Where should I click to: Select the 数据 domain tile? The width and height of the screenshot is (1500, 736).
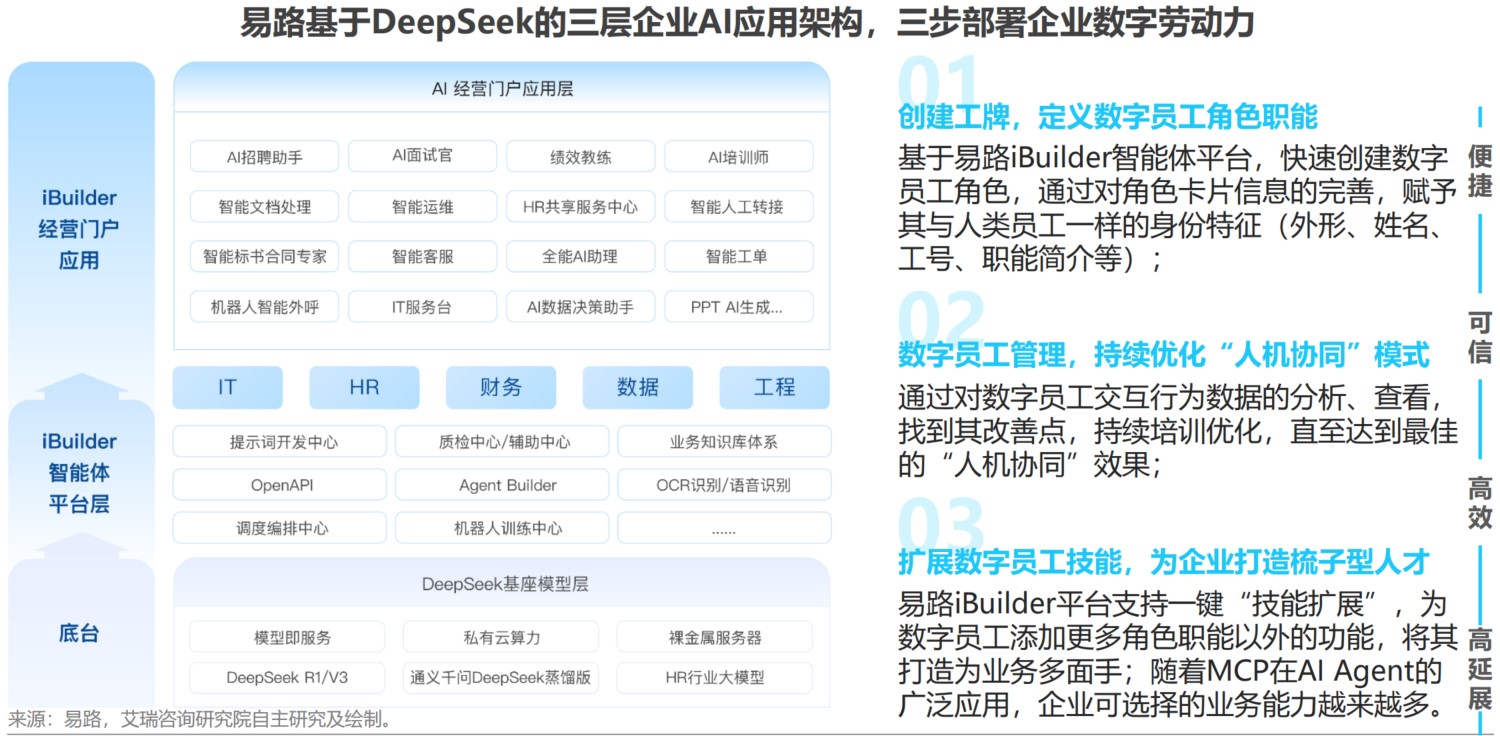[x=638, y=387]
